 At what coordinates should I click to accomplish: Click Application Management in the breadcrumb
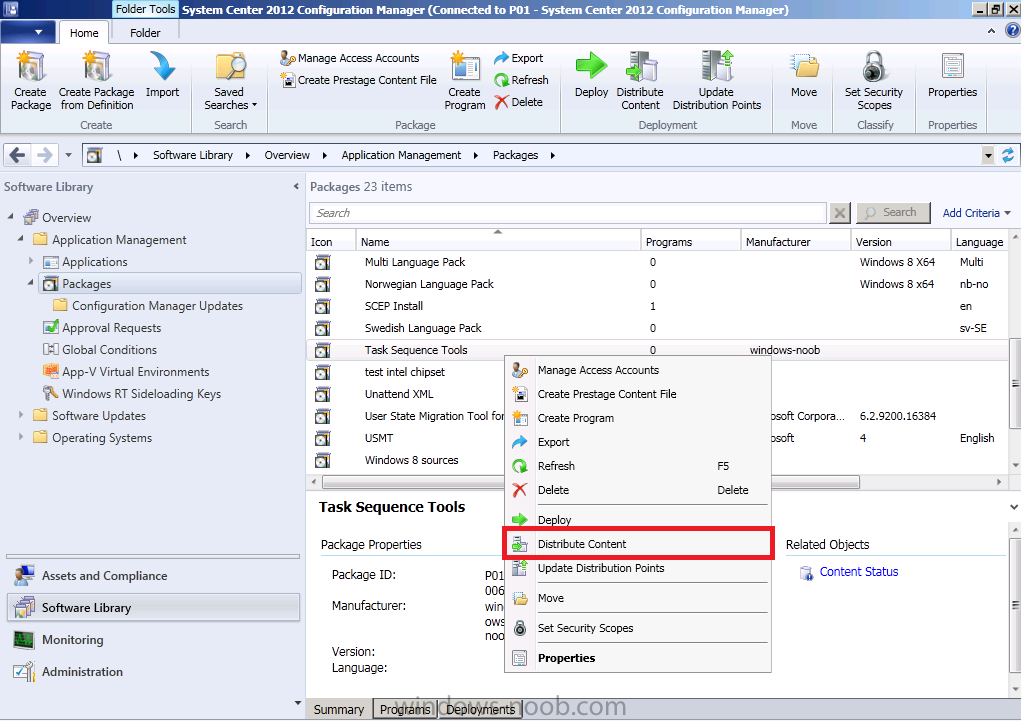pos(401,155)
